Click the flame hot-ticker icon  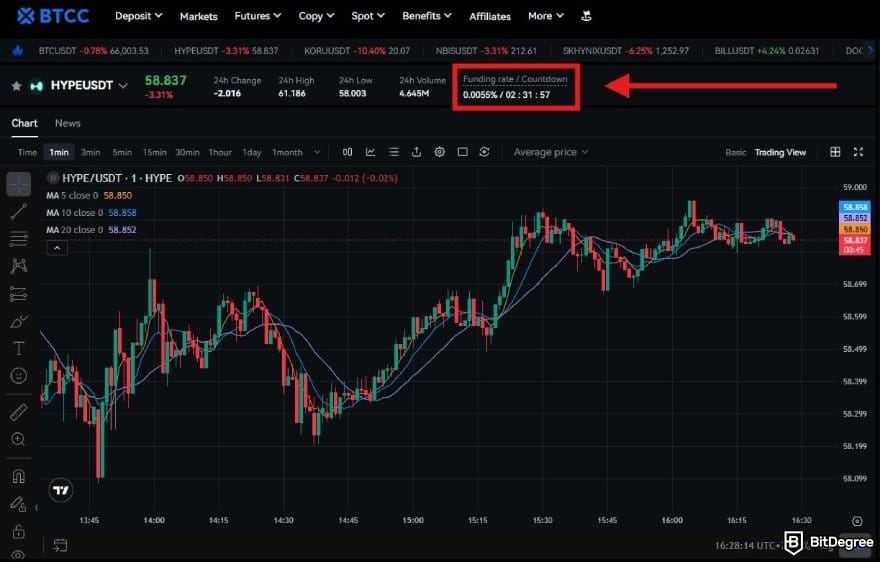coord(17,51)
